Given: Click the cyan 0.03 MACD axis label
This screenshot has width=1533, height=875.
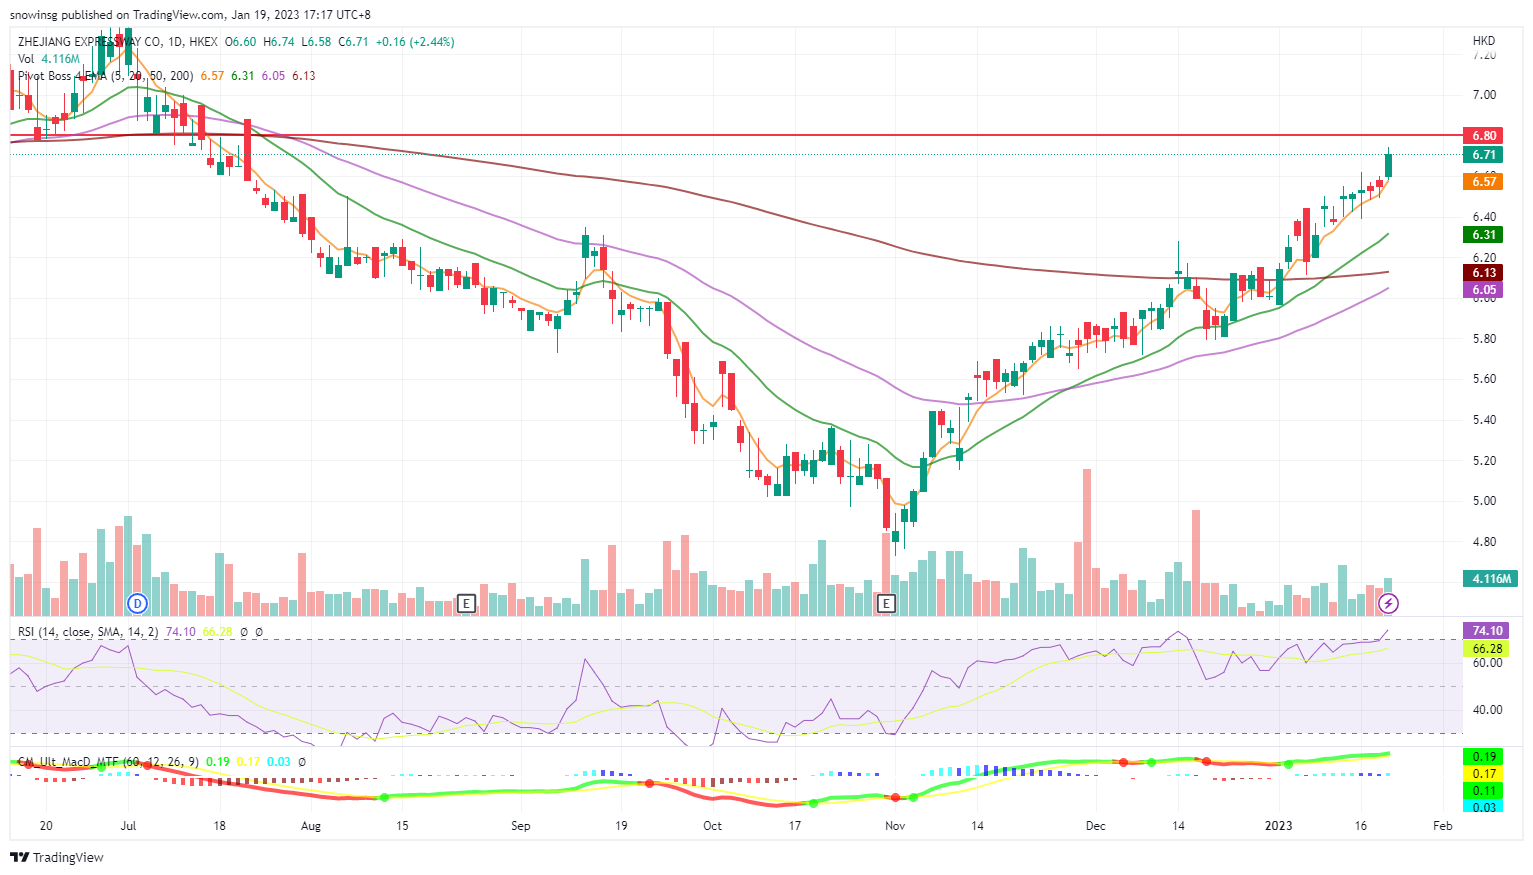Looking at the screenshot, I should (1484, 807).
